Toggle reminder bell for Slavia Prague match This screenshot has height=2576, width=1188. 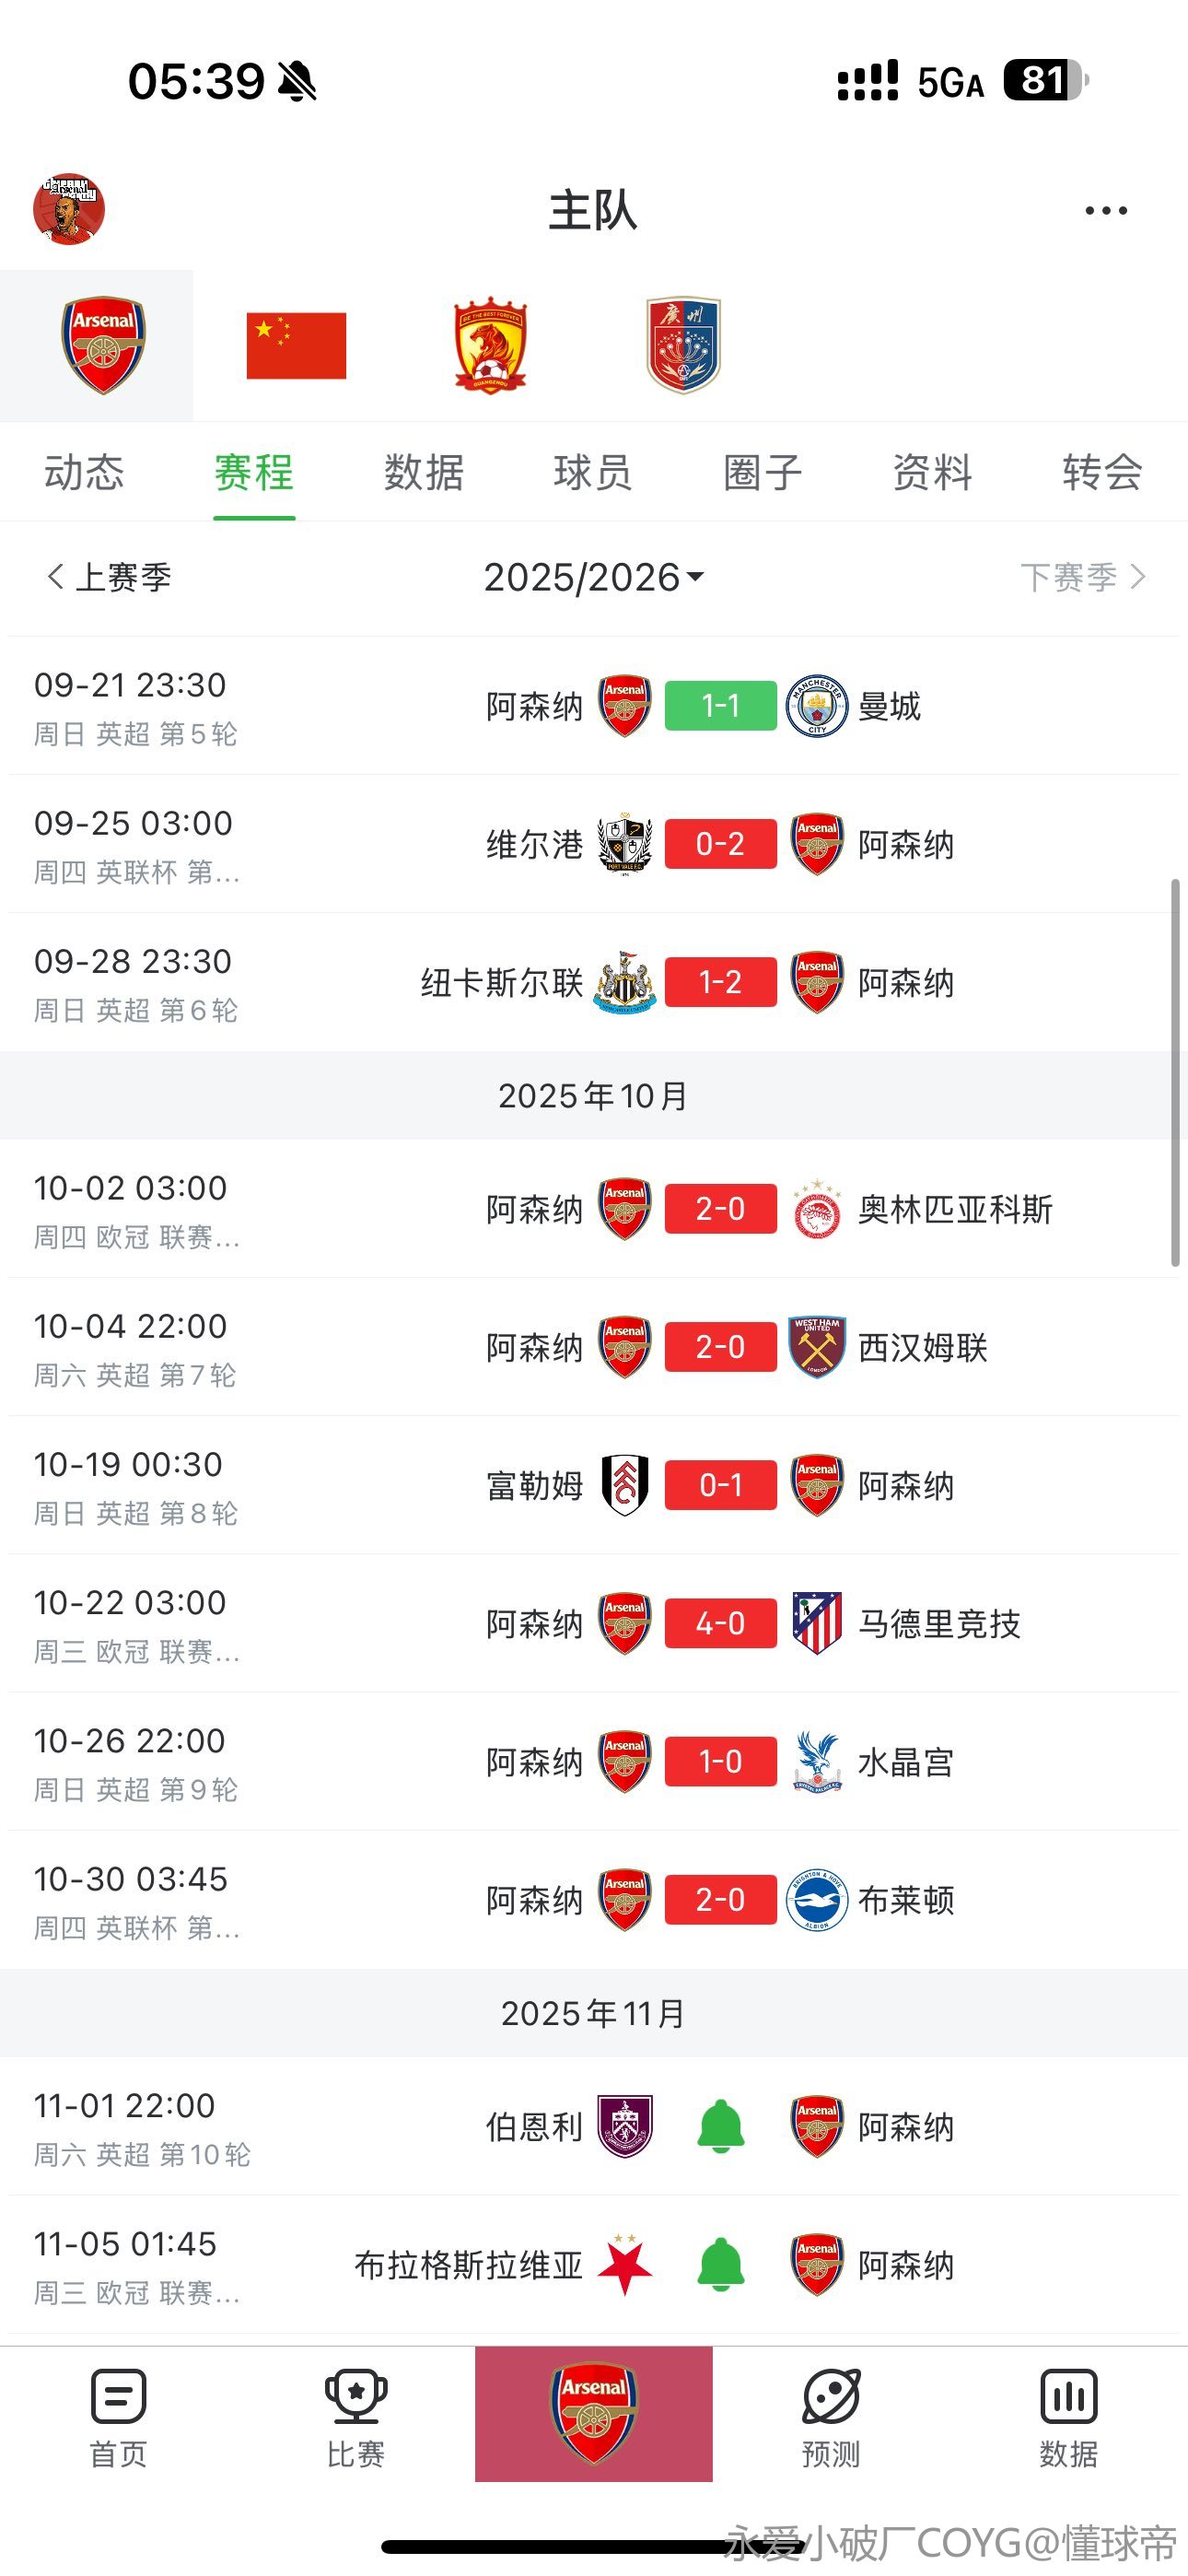720,2264
